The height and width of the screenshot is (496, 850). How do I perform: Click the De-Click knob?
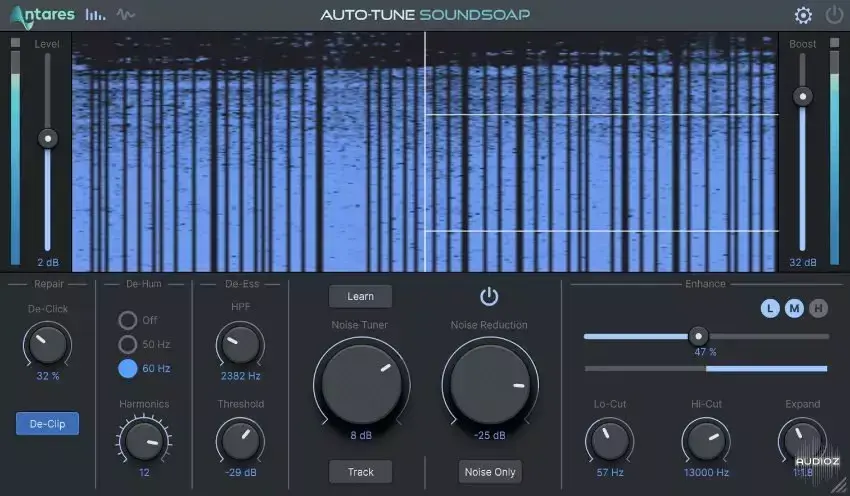(48, 345)
